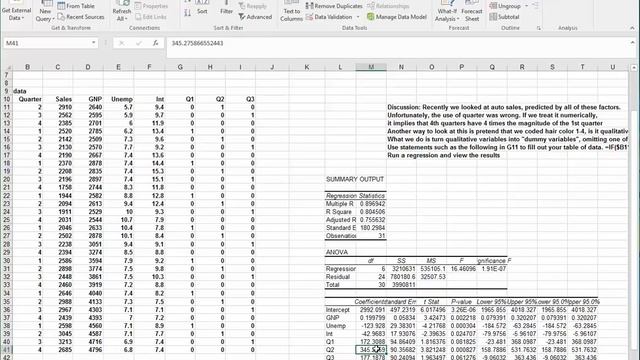Click the F value 16.46096
The image size is (640, 360).
click(462, 269)
